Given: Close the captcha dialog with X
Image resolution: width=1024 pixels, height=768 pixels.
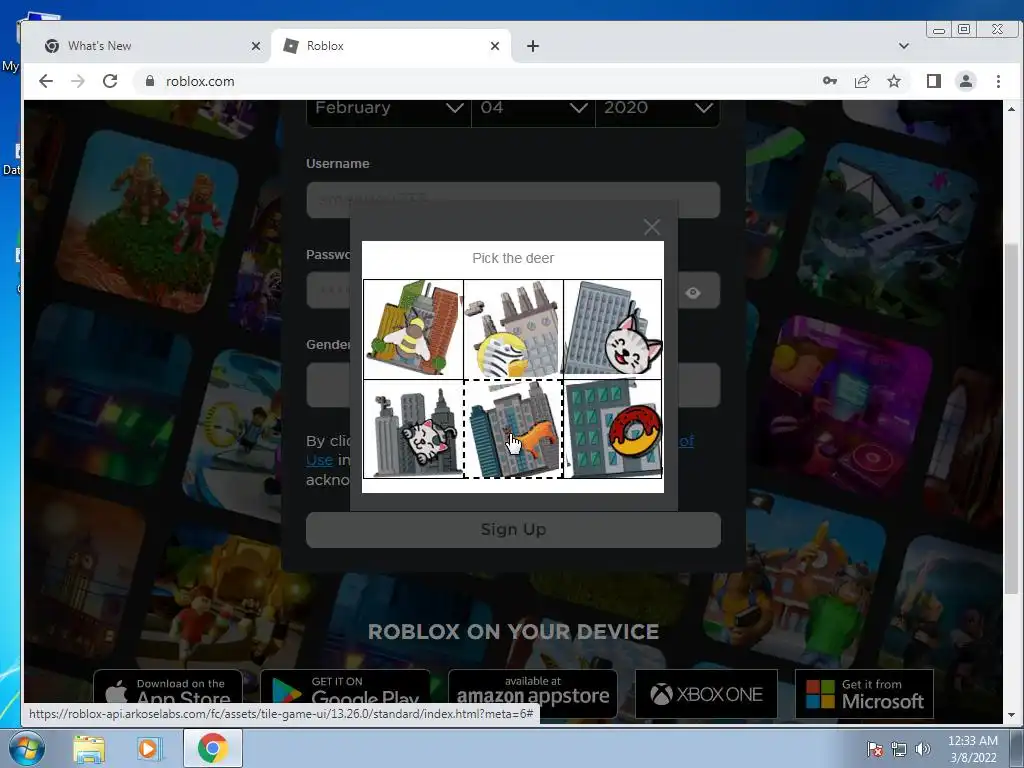Looking at the screenshot, I should pyautogui.click(x=652, y=227).
